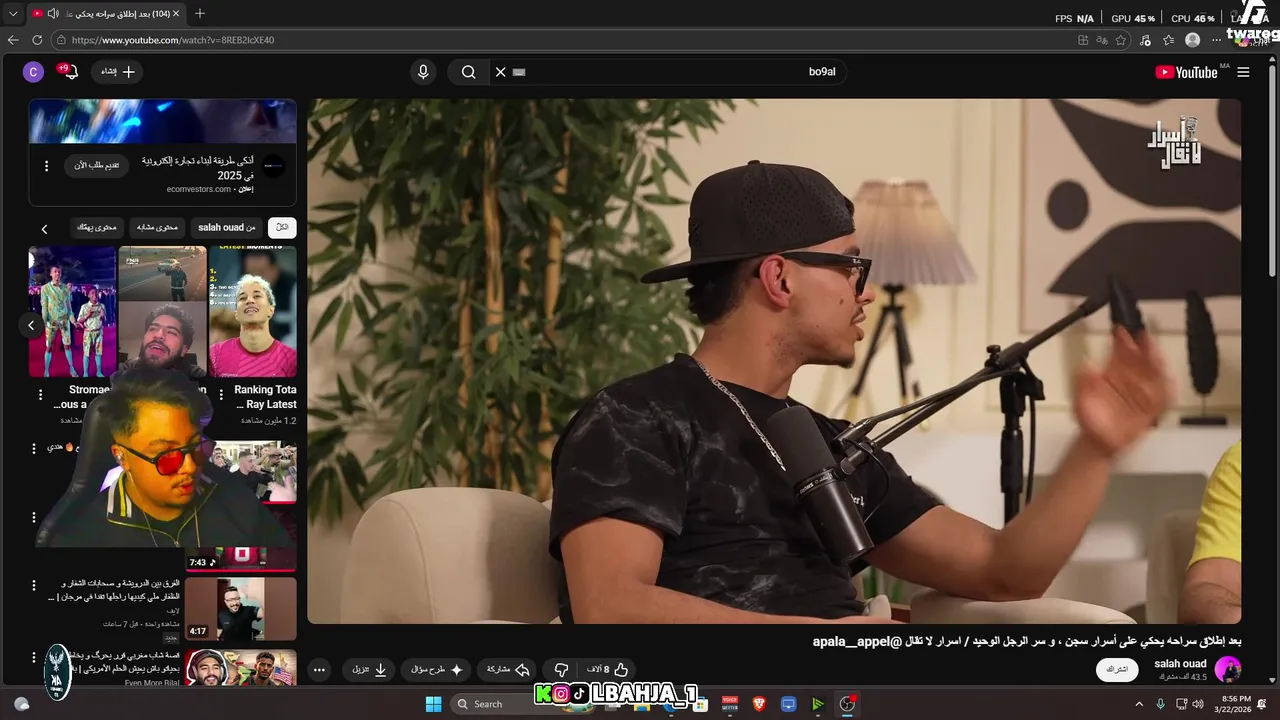Click the Download button under the video
Image resolution: width=1280 pixels, height=720 pixels.
(x=369, y=670)
